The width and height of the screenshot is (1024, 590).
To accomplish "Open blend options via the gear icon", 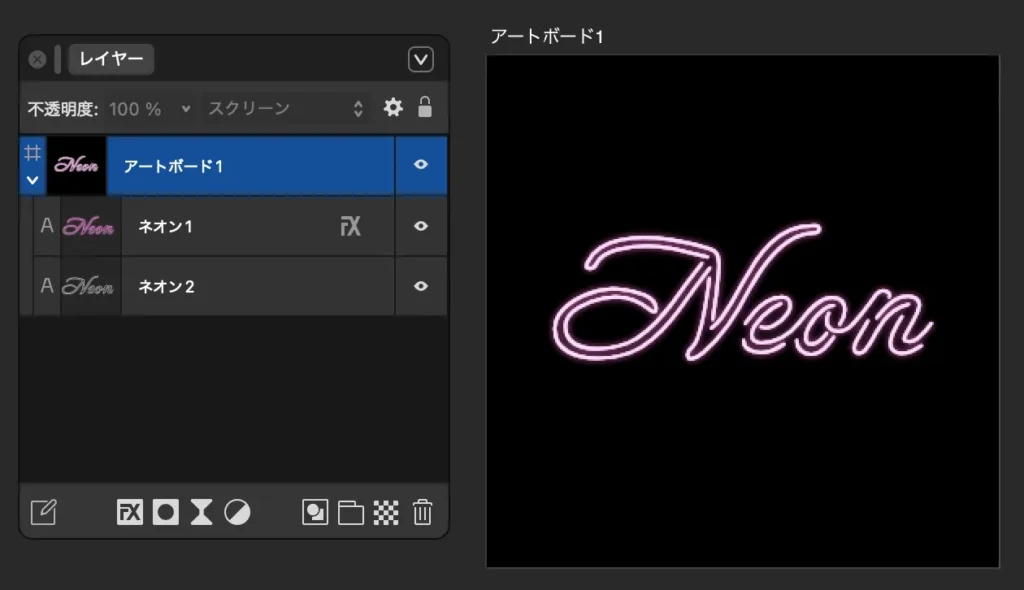I will click(x=393, y=107).
